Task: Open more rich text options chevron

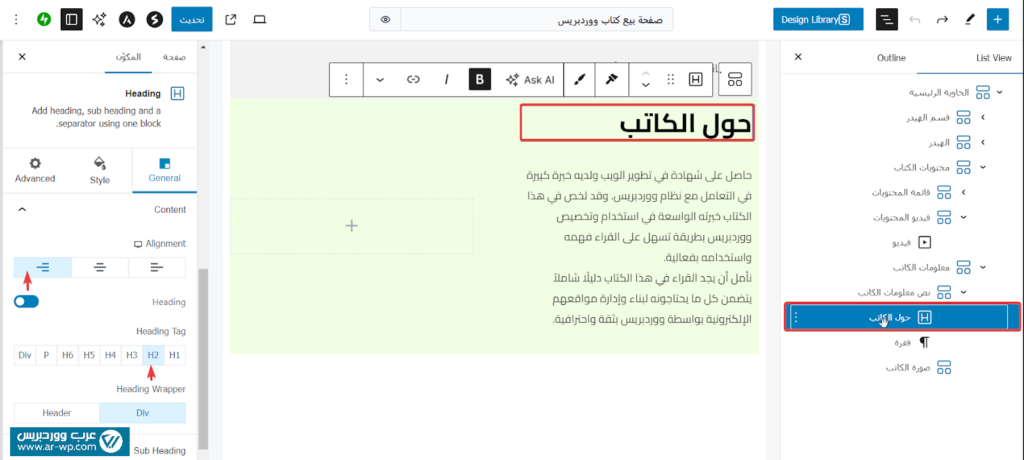Action: click(x=379, y=79)
